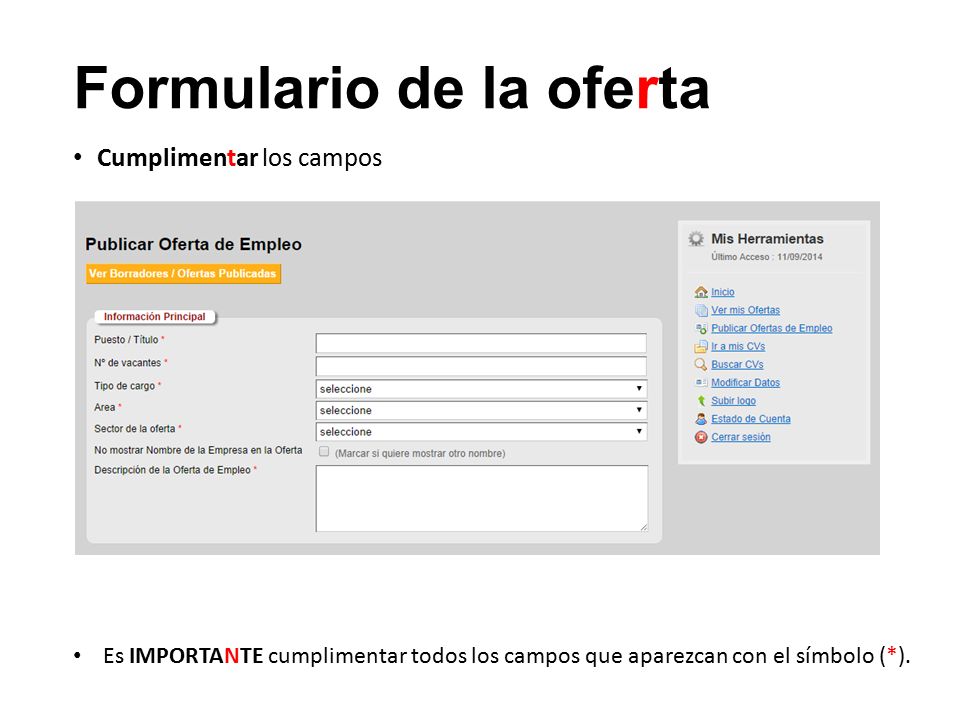This screenshot has height=720, width=960.
Task: Click the card icon beside Modificar Datos
Action: [x=701, y=383]
